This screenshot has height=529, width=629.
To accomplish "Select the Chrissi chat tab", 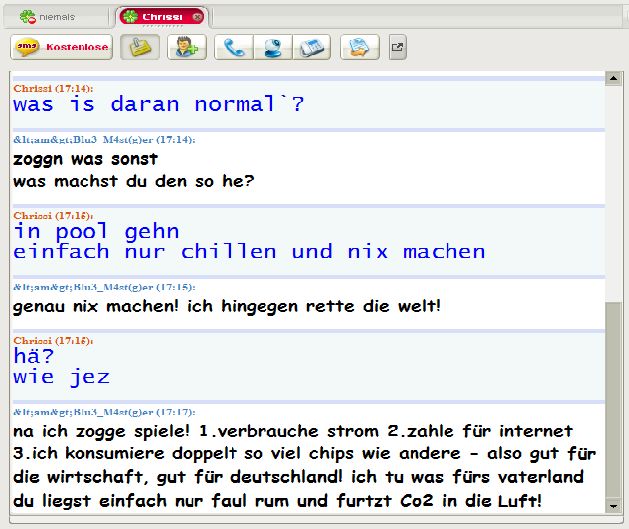I will click(161, 17).
